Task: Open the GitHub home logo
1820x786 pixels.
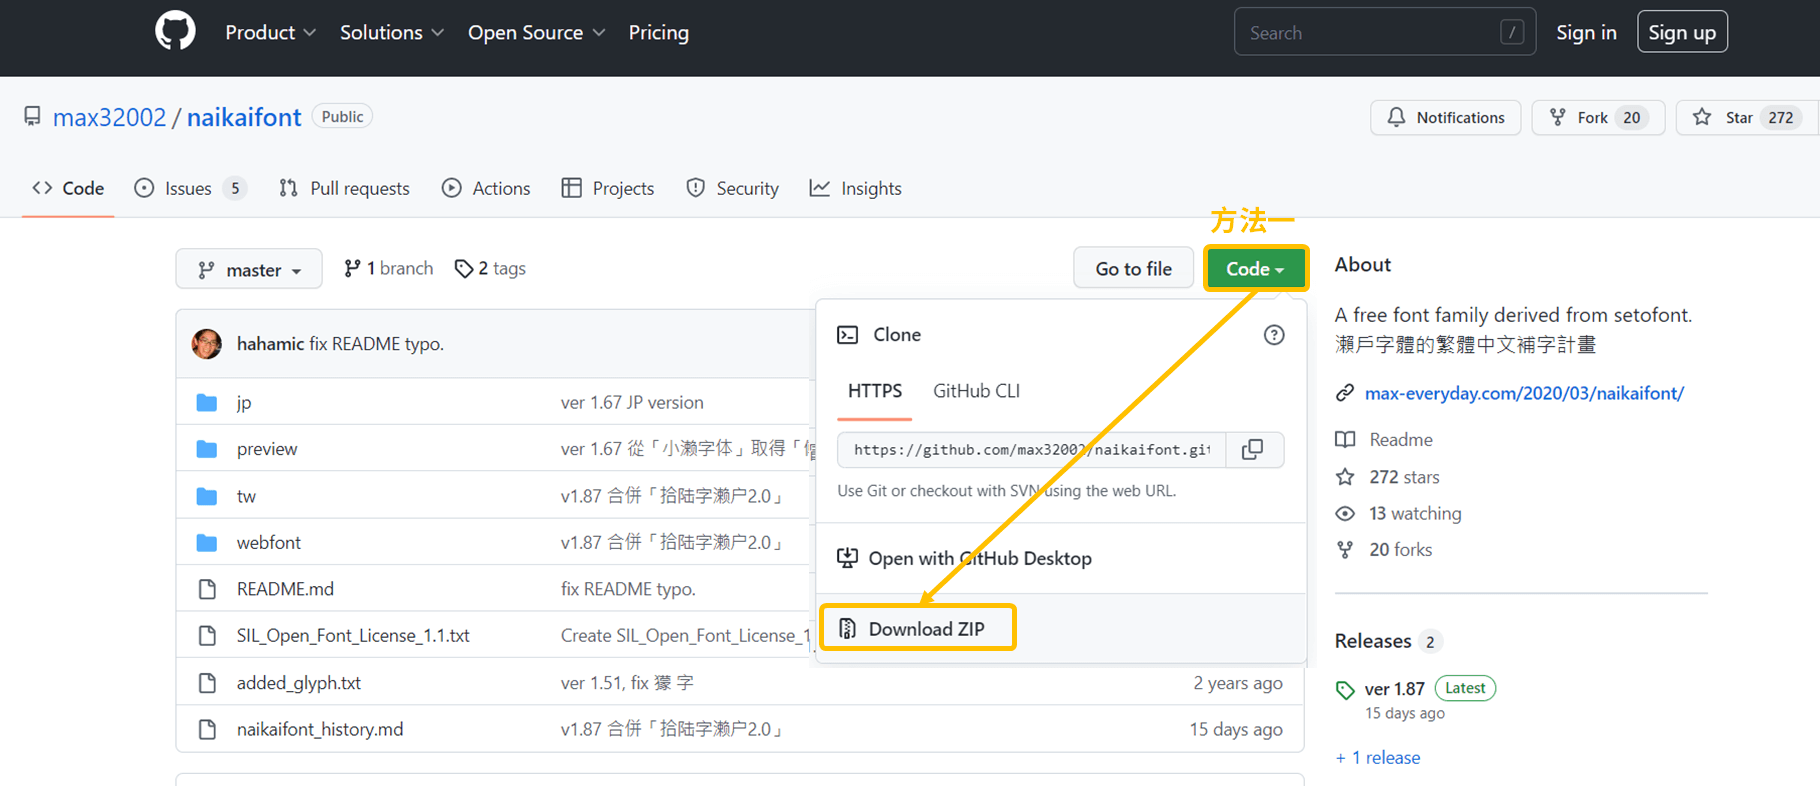Action: [x=175, y=32]
